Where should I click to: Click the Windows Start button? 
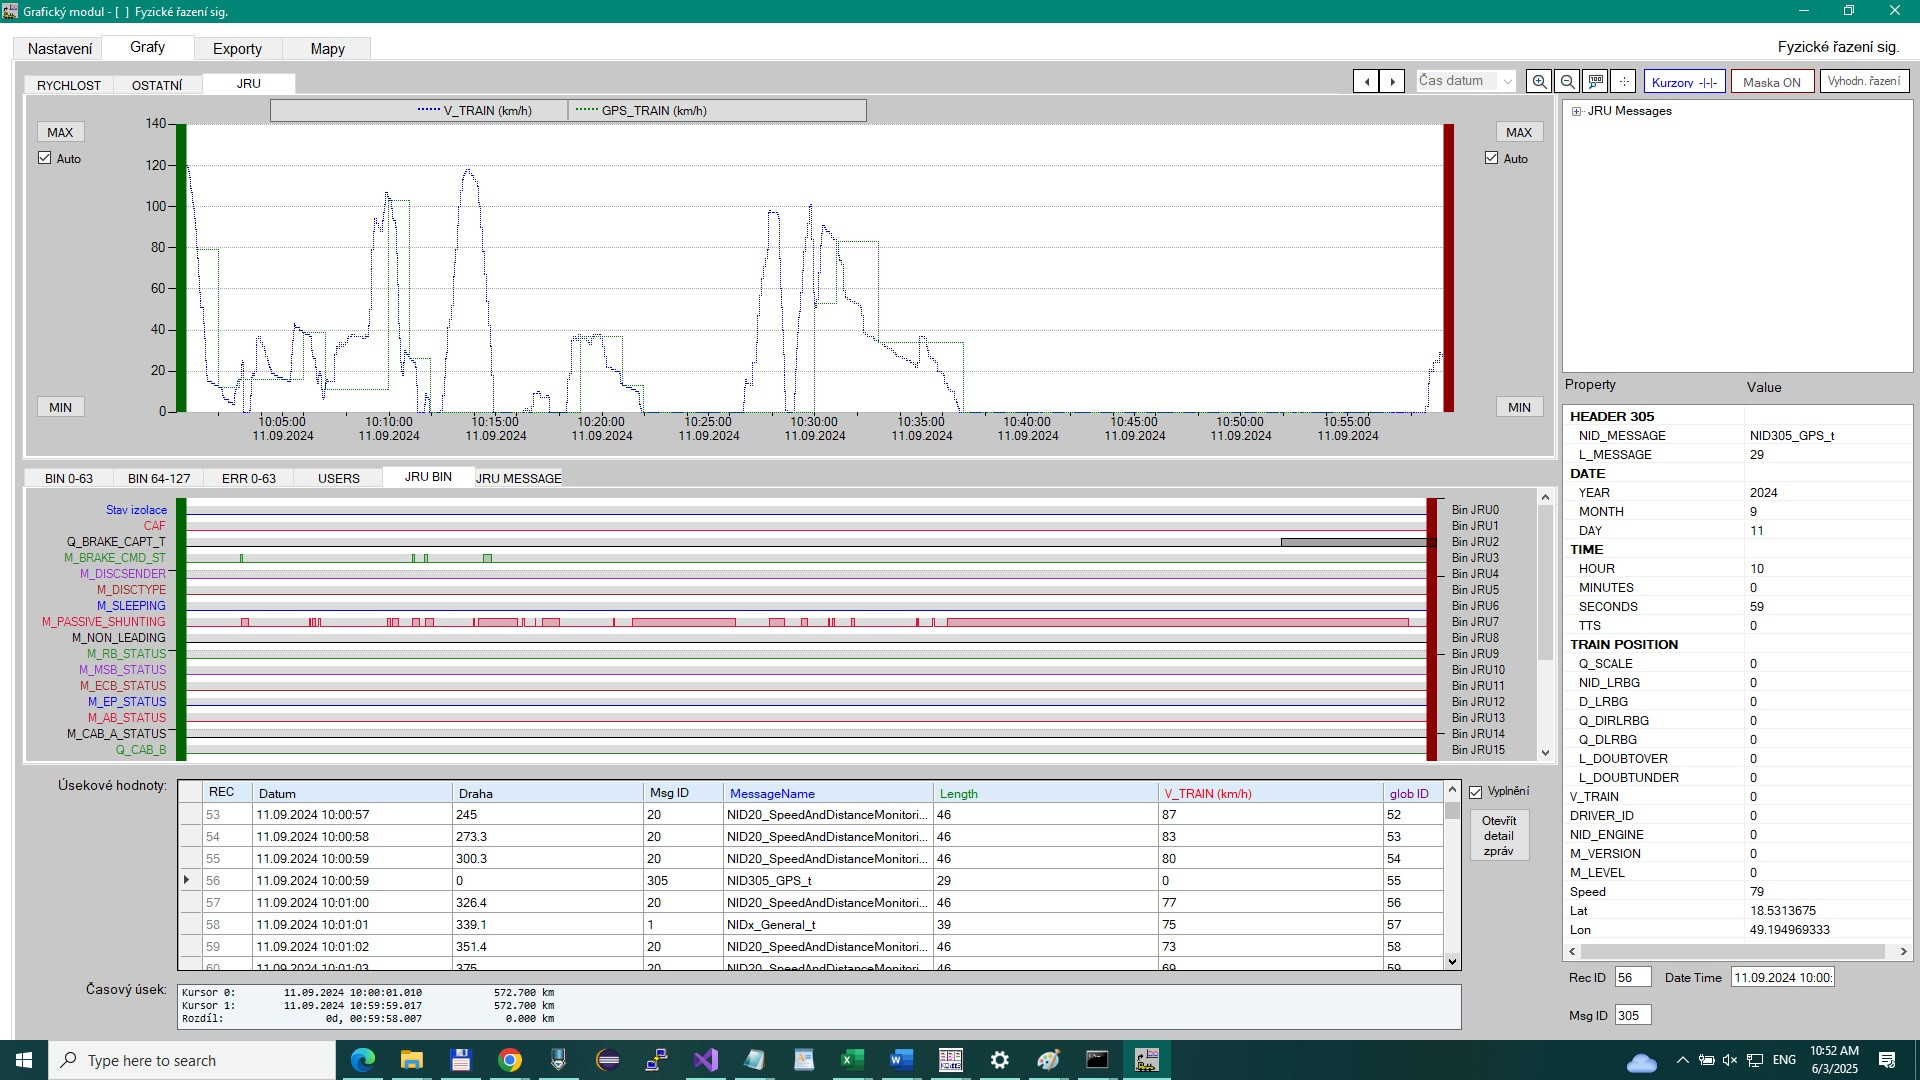click(24, 1060)
